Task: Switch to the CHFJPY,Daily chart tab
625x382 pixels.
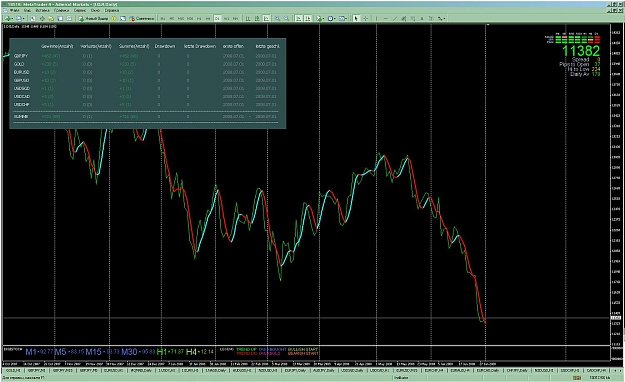Action: [516, 370]
